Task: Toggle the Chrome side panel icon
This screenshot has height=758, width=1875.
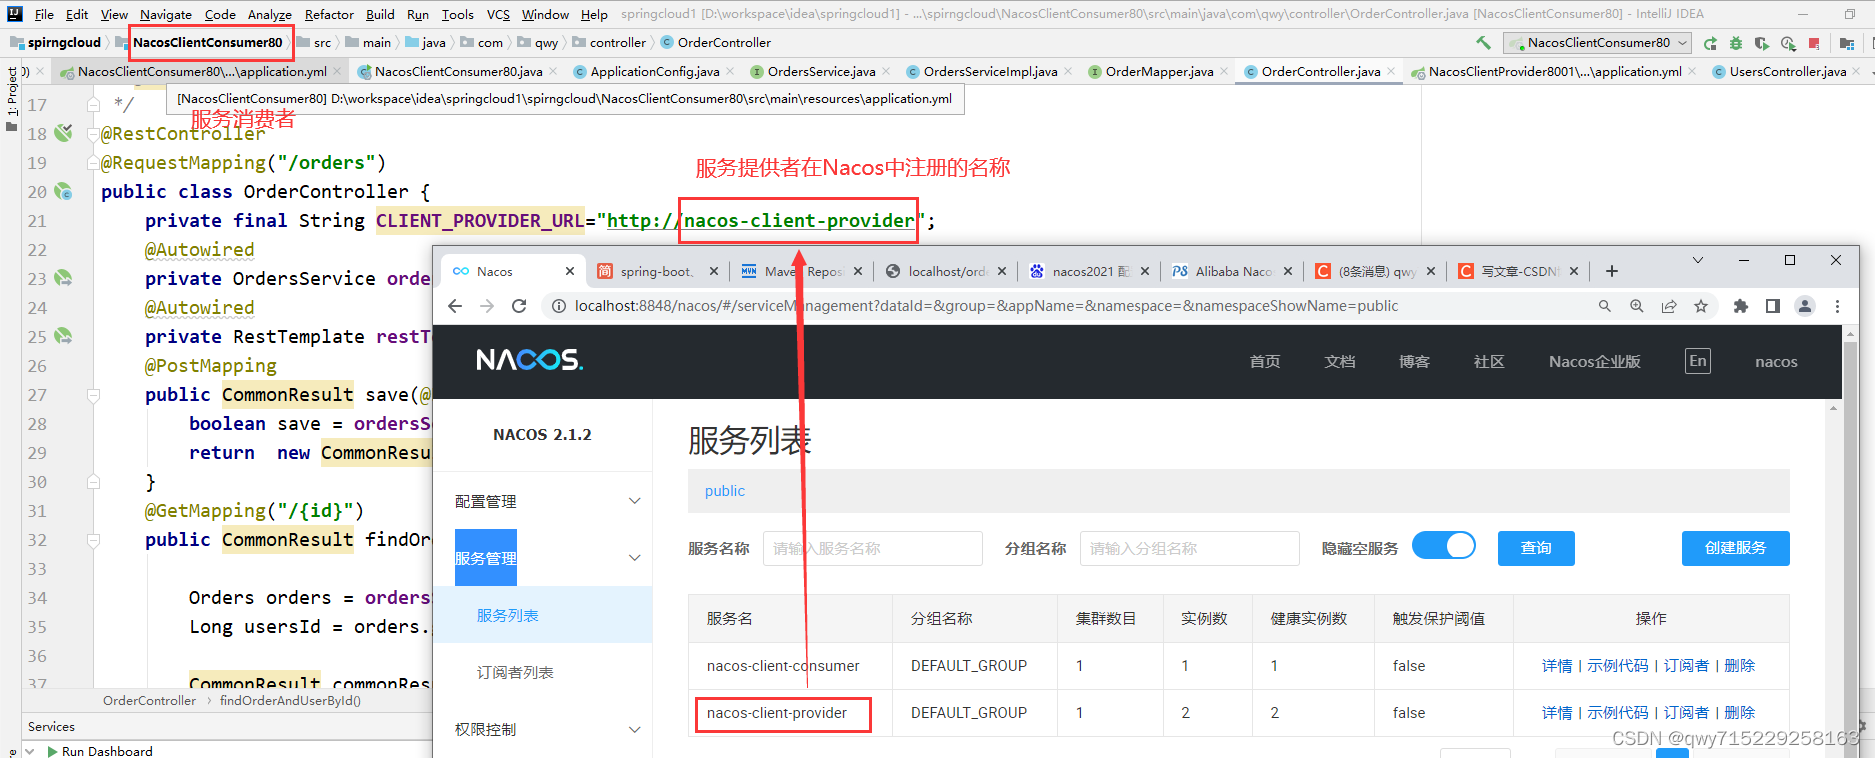Action: [x=1773, y=306]
